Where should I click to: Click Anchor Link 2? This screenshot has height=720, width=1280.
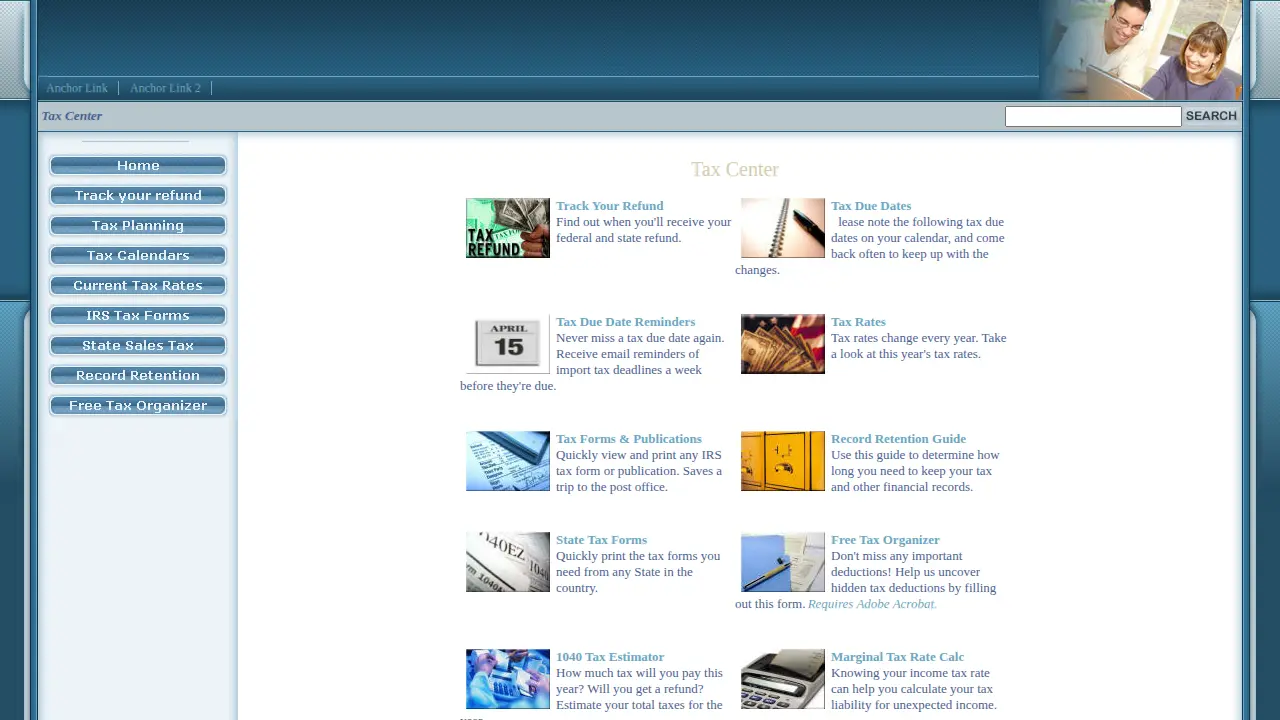(x=165, y=88)
